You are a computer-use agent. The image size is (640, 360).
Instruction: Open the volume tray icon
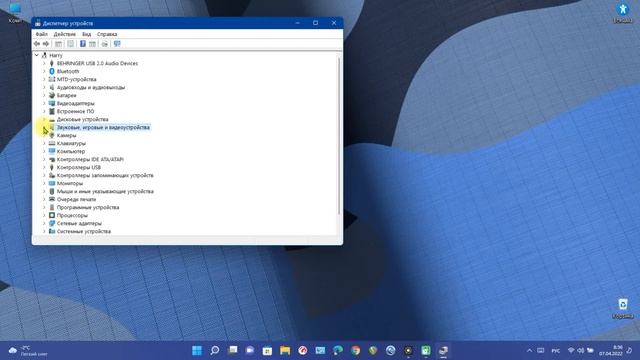coord(580,350)
